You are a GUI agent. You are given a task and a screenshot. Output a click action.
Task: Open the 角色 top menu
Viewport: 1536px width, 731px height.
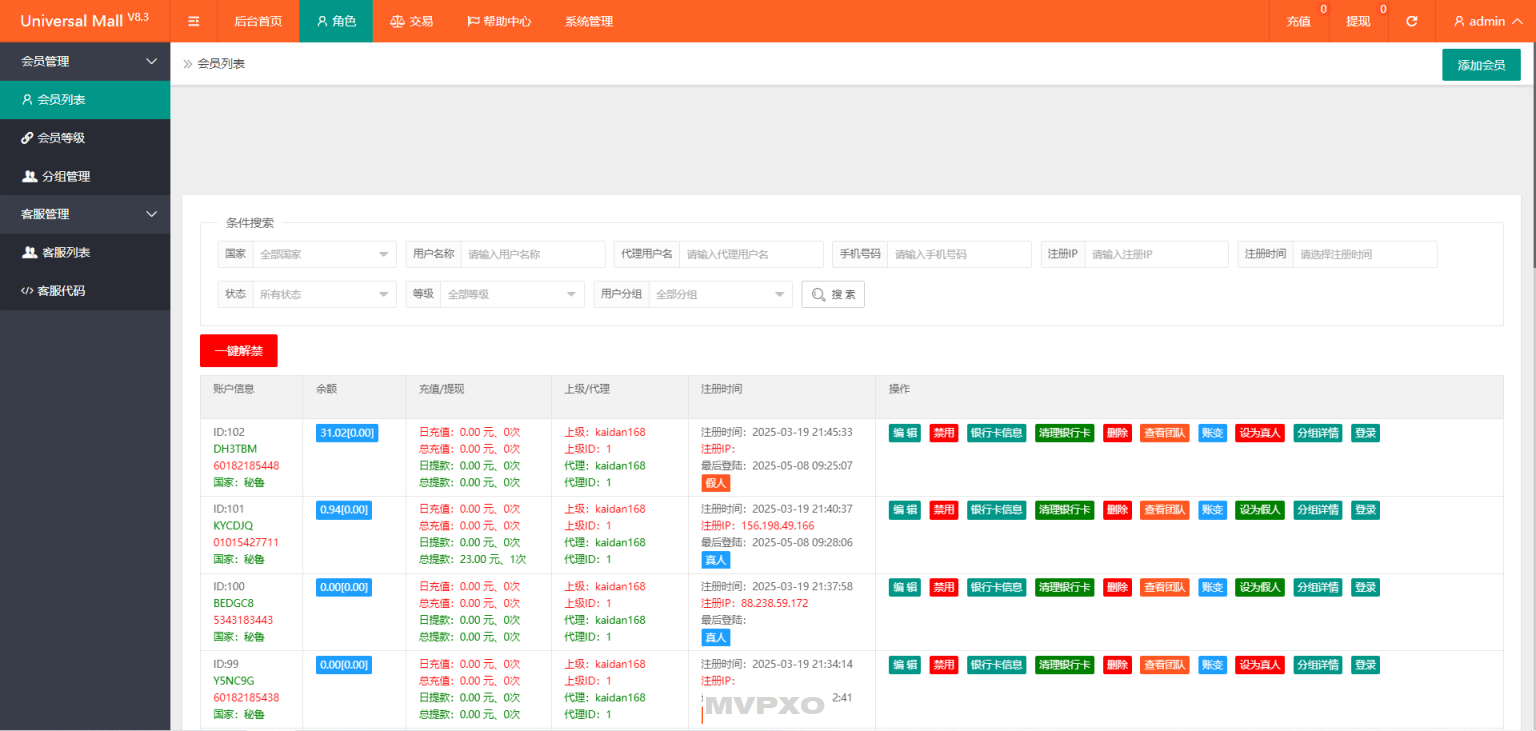[336, 21]
